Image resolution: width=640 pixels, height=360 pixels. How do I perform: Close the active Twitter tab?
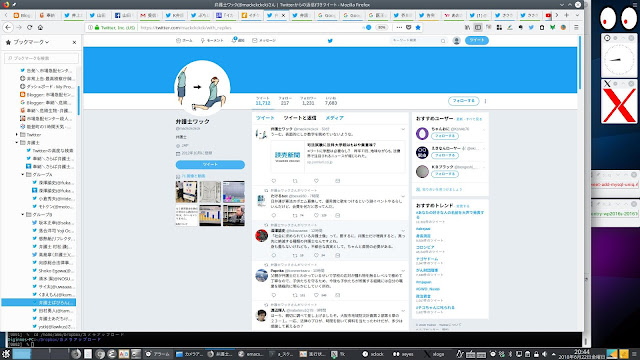pyautogui.click(x=283, y=15)
